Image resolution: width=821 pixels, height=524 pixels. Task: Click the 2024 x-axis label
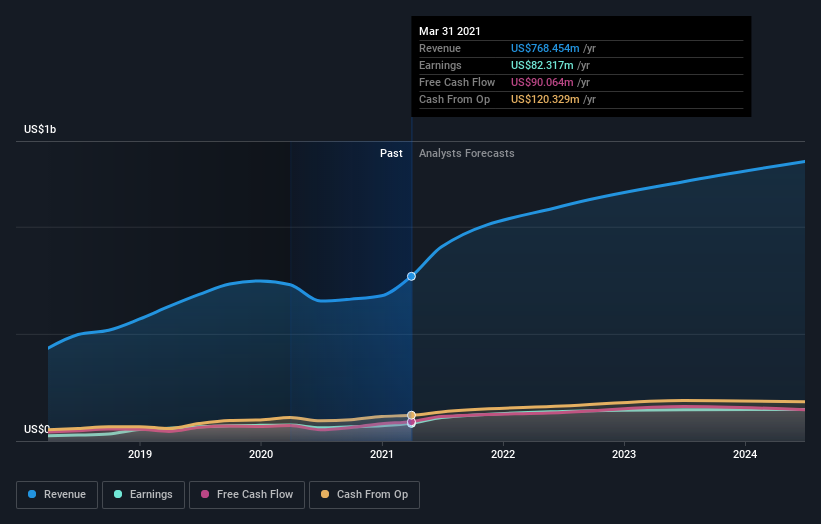pos(745,454)
